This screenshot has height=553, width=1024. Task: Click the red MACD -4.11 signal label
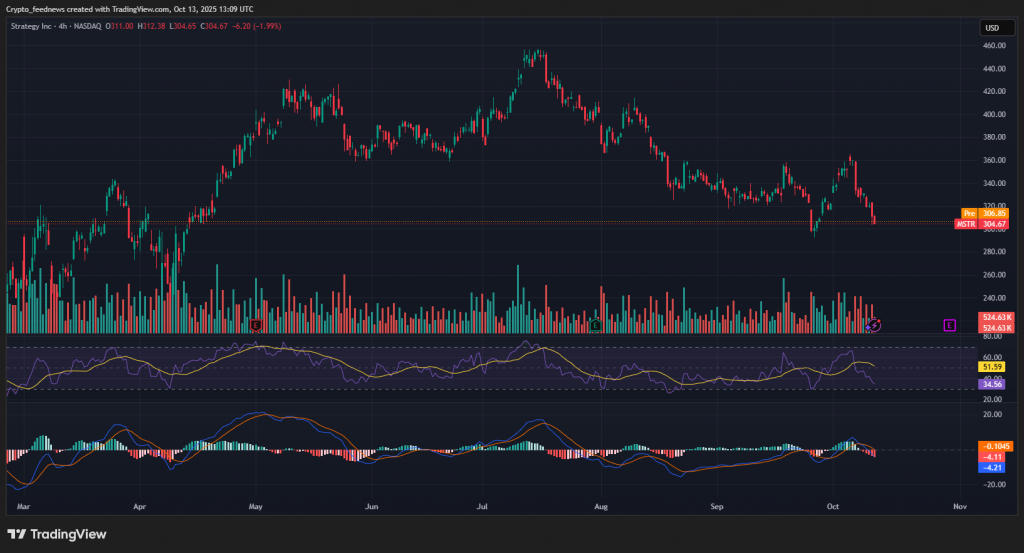[992, 456]
